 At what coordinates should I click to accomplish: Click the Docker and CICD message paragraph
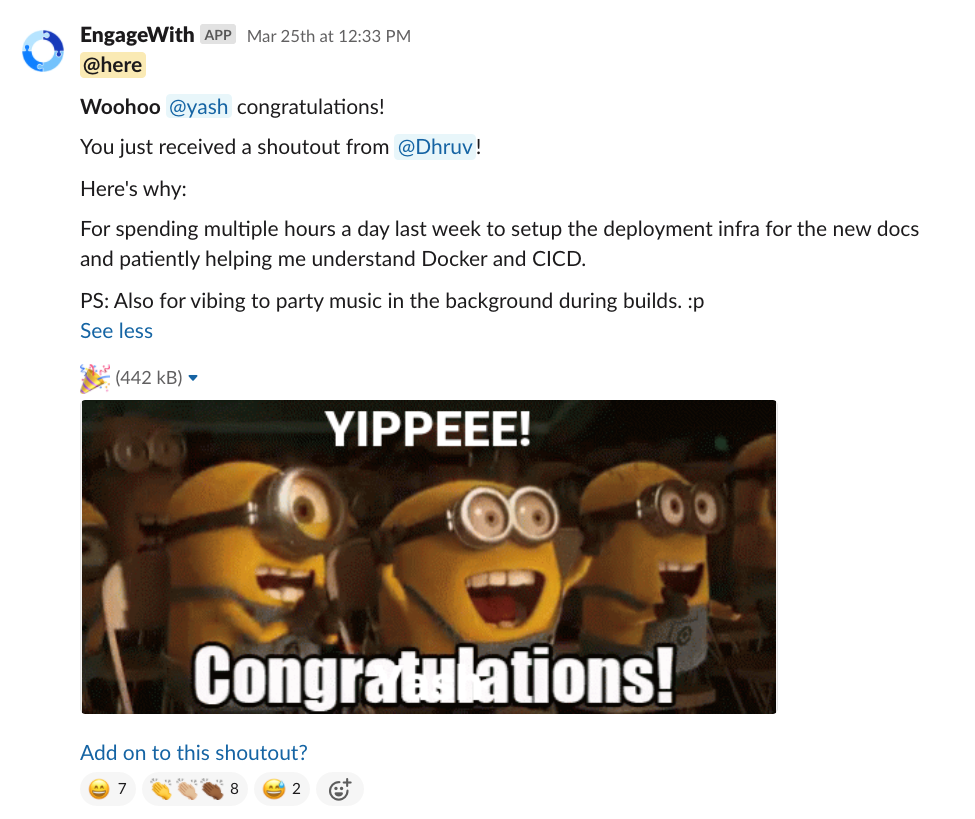point(499,244)
